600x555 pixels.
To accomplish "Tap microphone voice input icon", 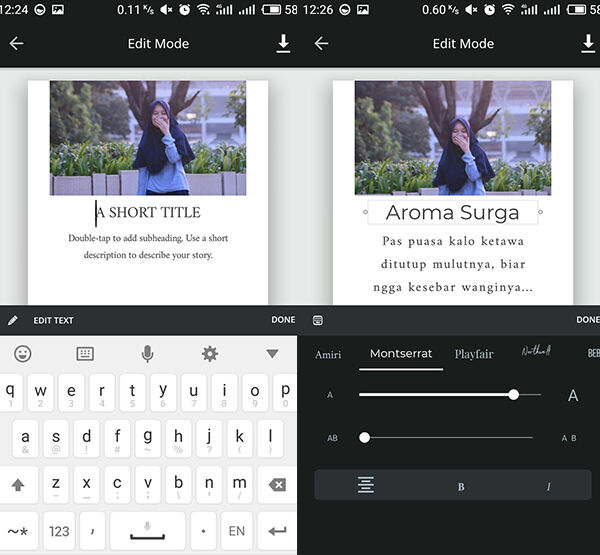I will click(x=147, y=354).
